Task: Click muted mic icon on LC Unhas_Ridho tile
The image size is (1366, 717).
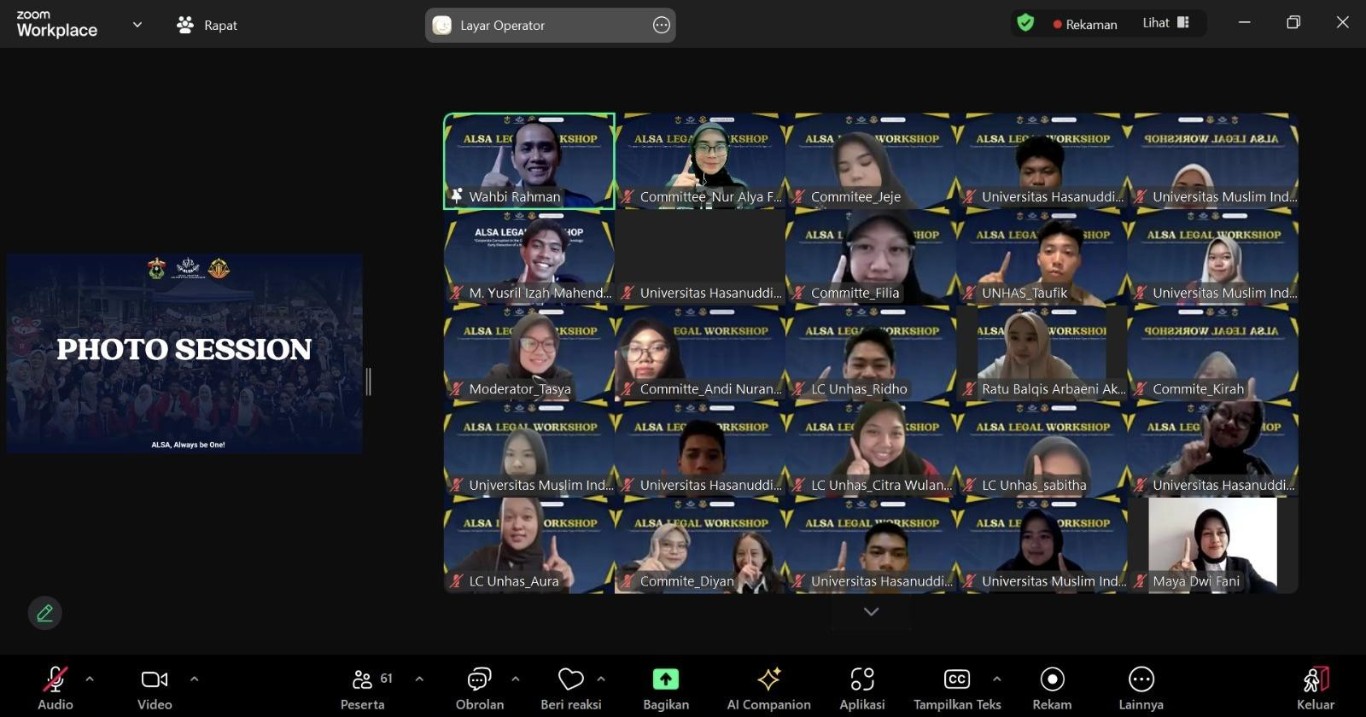Action: point(799,389)
